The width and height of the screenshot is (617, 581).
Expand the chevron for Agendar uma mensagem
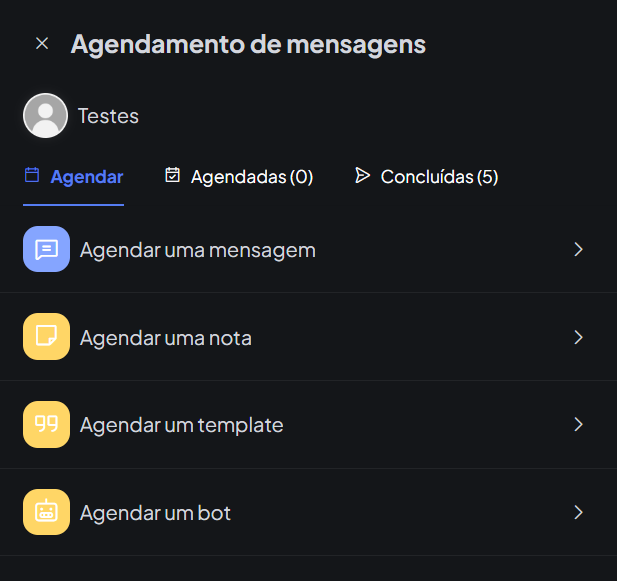pos(578,249)
